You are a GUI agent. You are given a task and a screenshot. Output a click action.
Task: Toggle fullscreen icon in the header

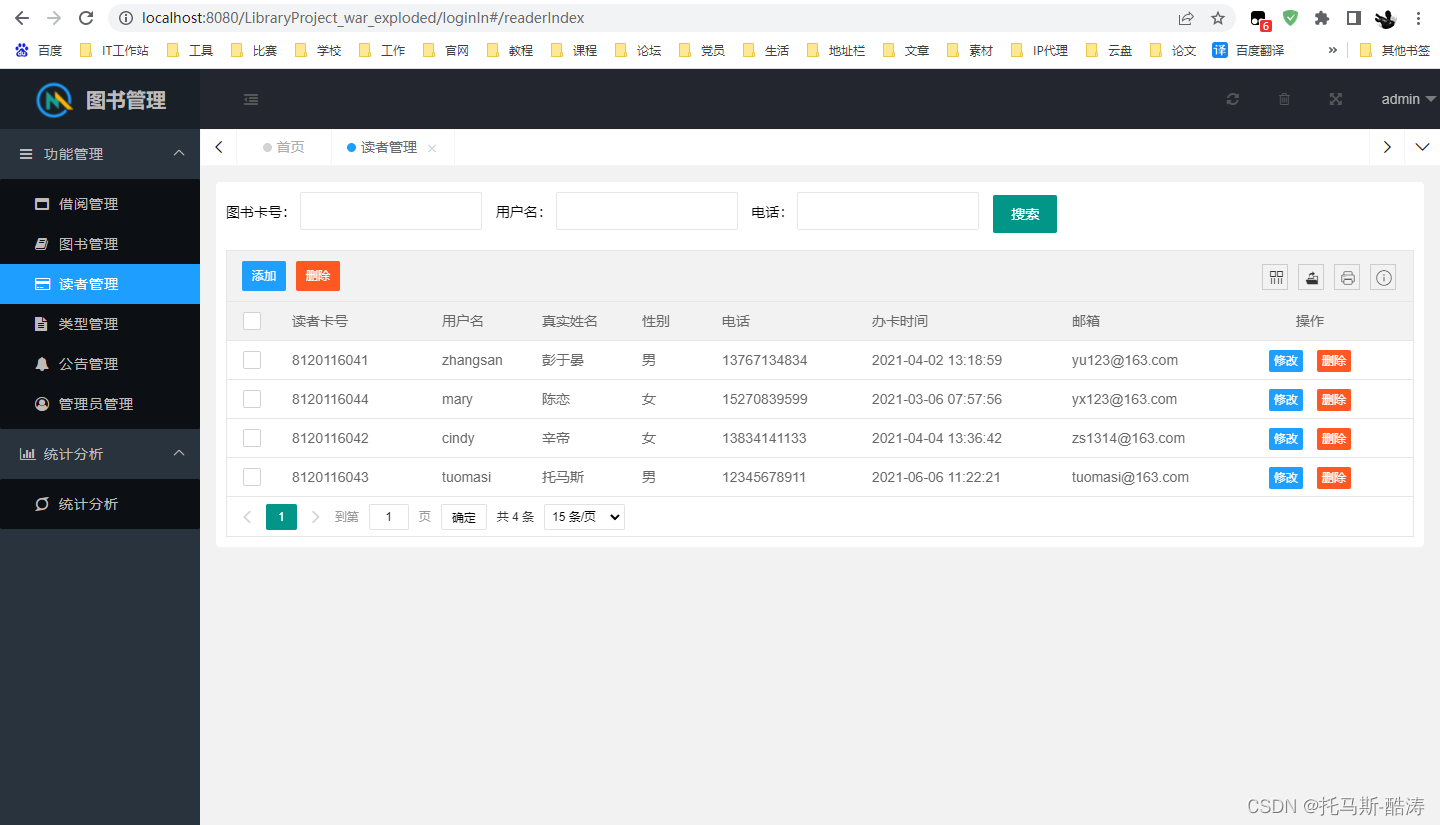pyautogui.click(x=1335, y=99)
